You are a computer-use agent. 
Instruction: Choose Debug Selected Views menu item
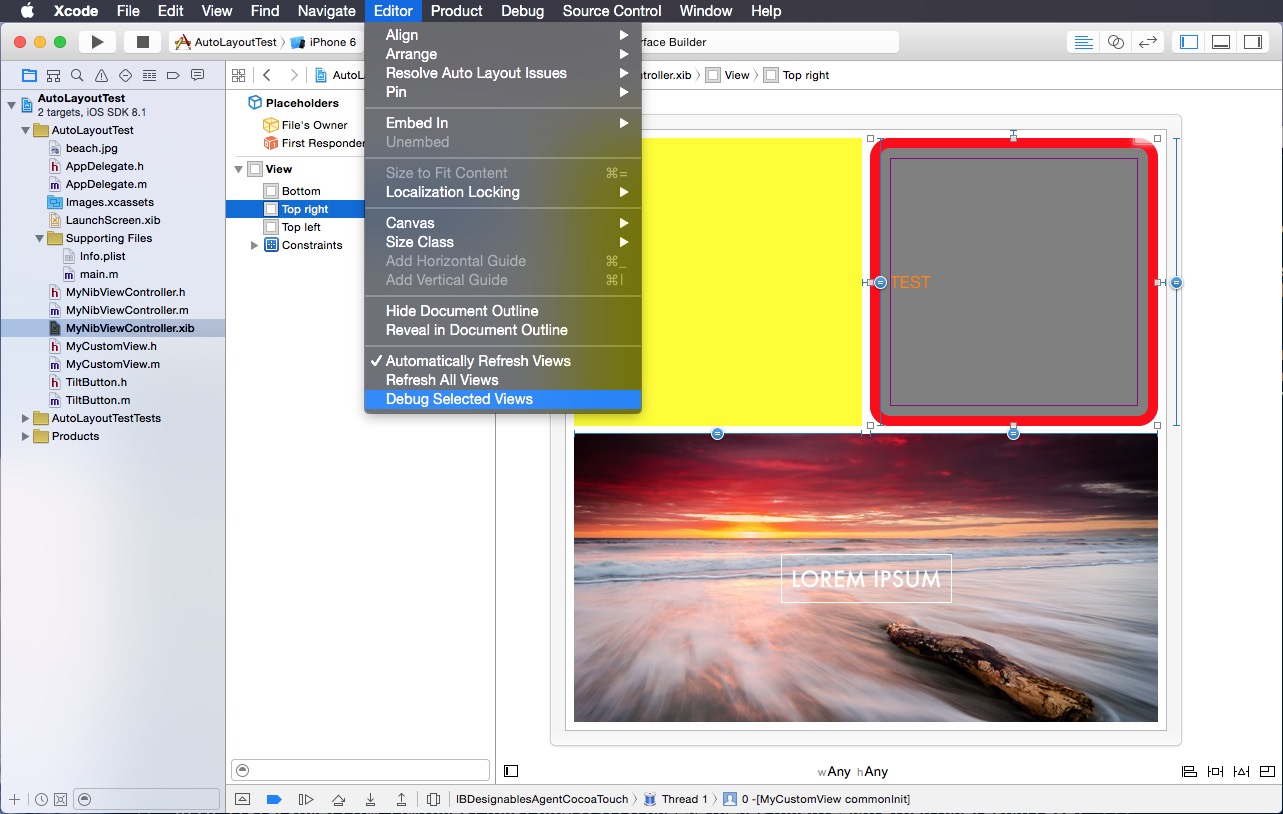coord(459,399)
